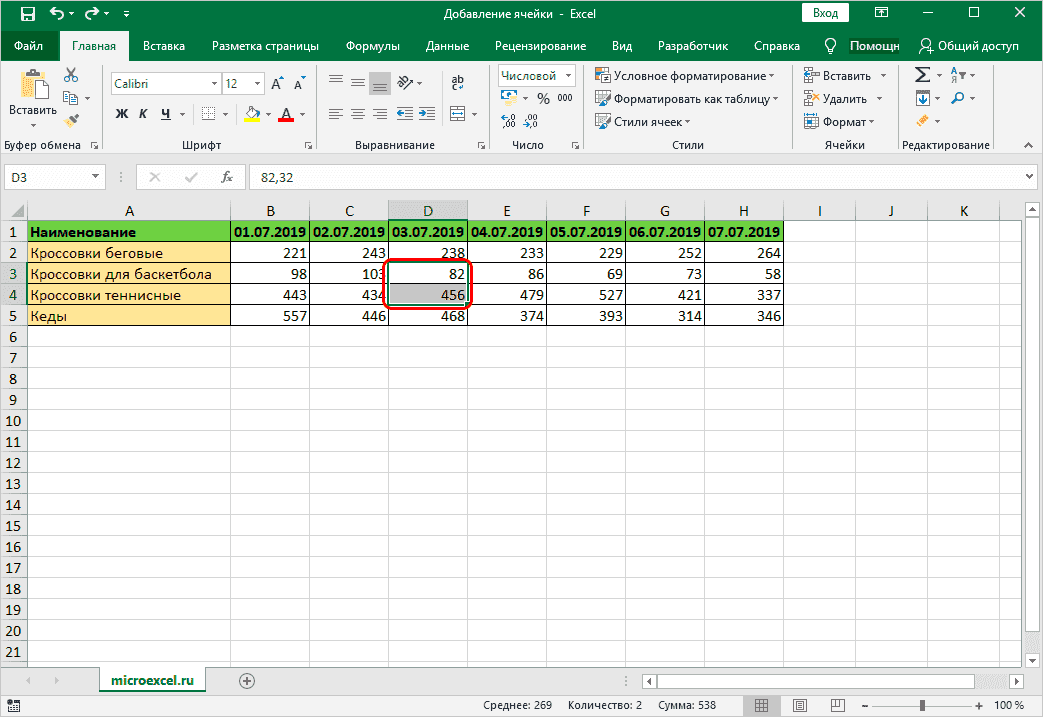The image size is (1043, 717).
Task: Click the percent style icon
Action: (543, 98)
